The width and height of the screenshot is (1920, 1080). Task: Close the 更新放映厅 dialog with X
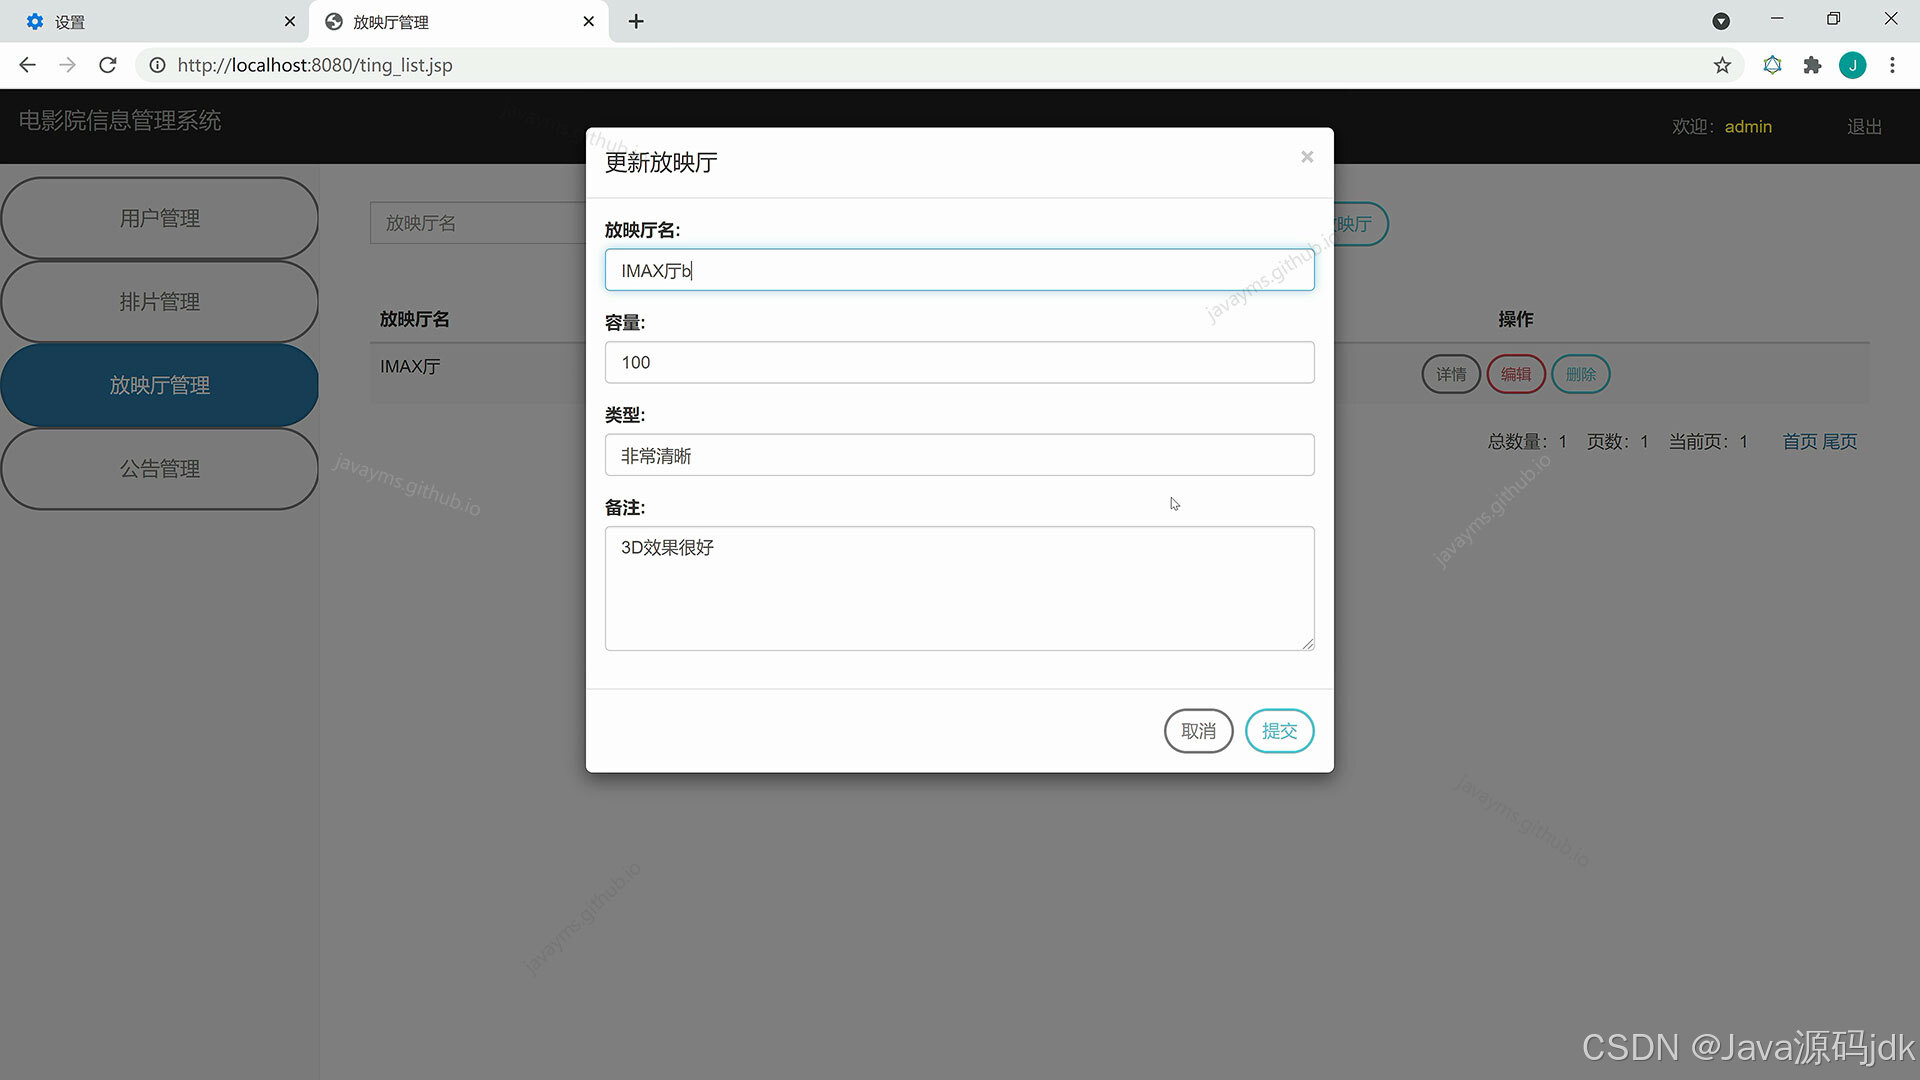pyautogui.click(x=1306, y=157)
